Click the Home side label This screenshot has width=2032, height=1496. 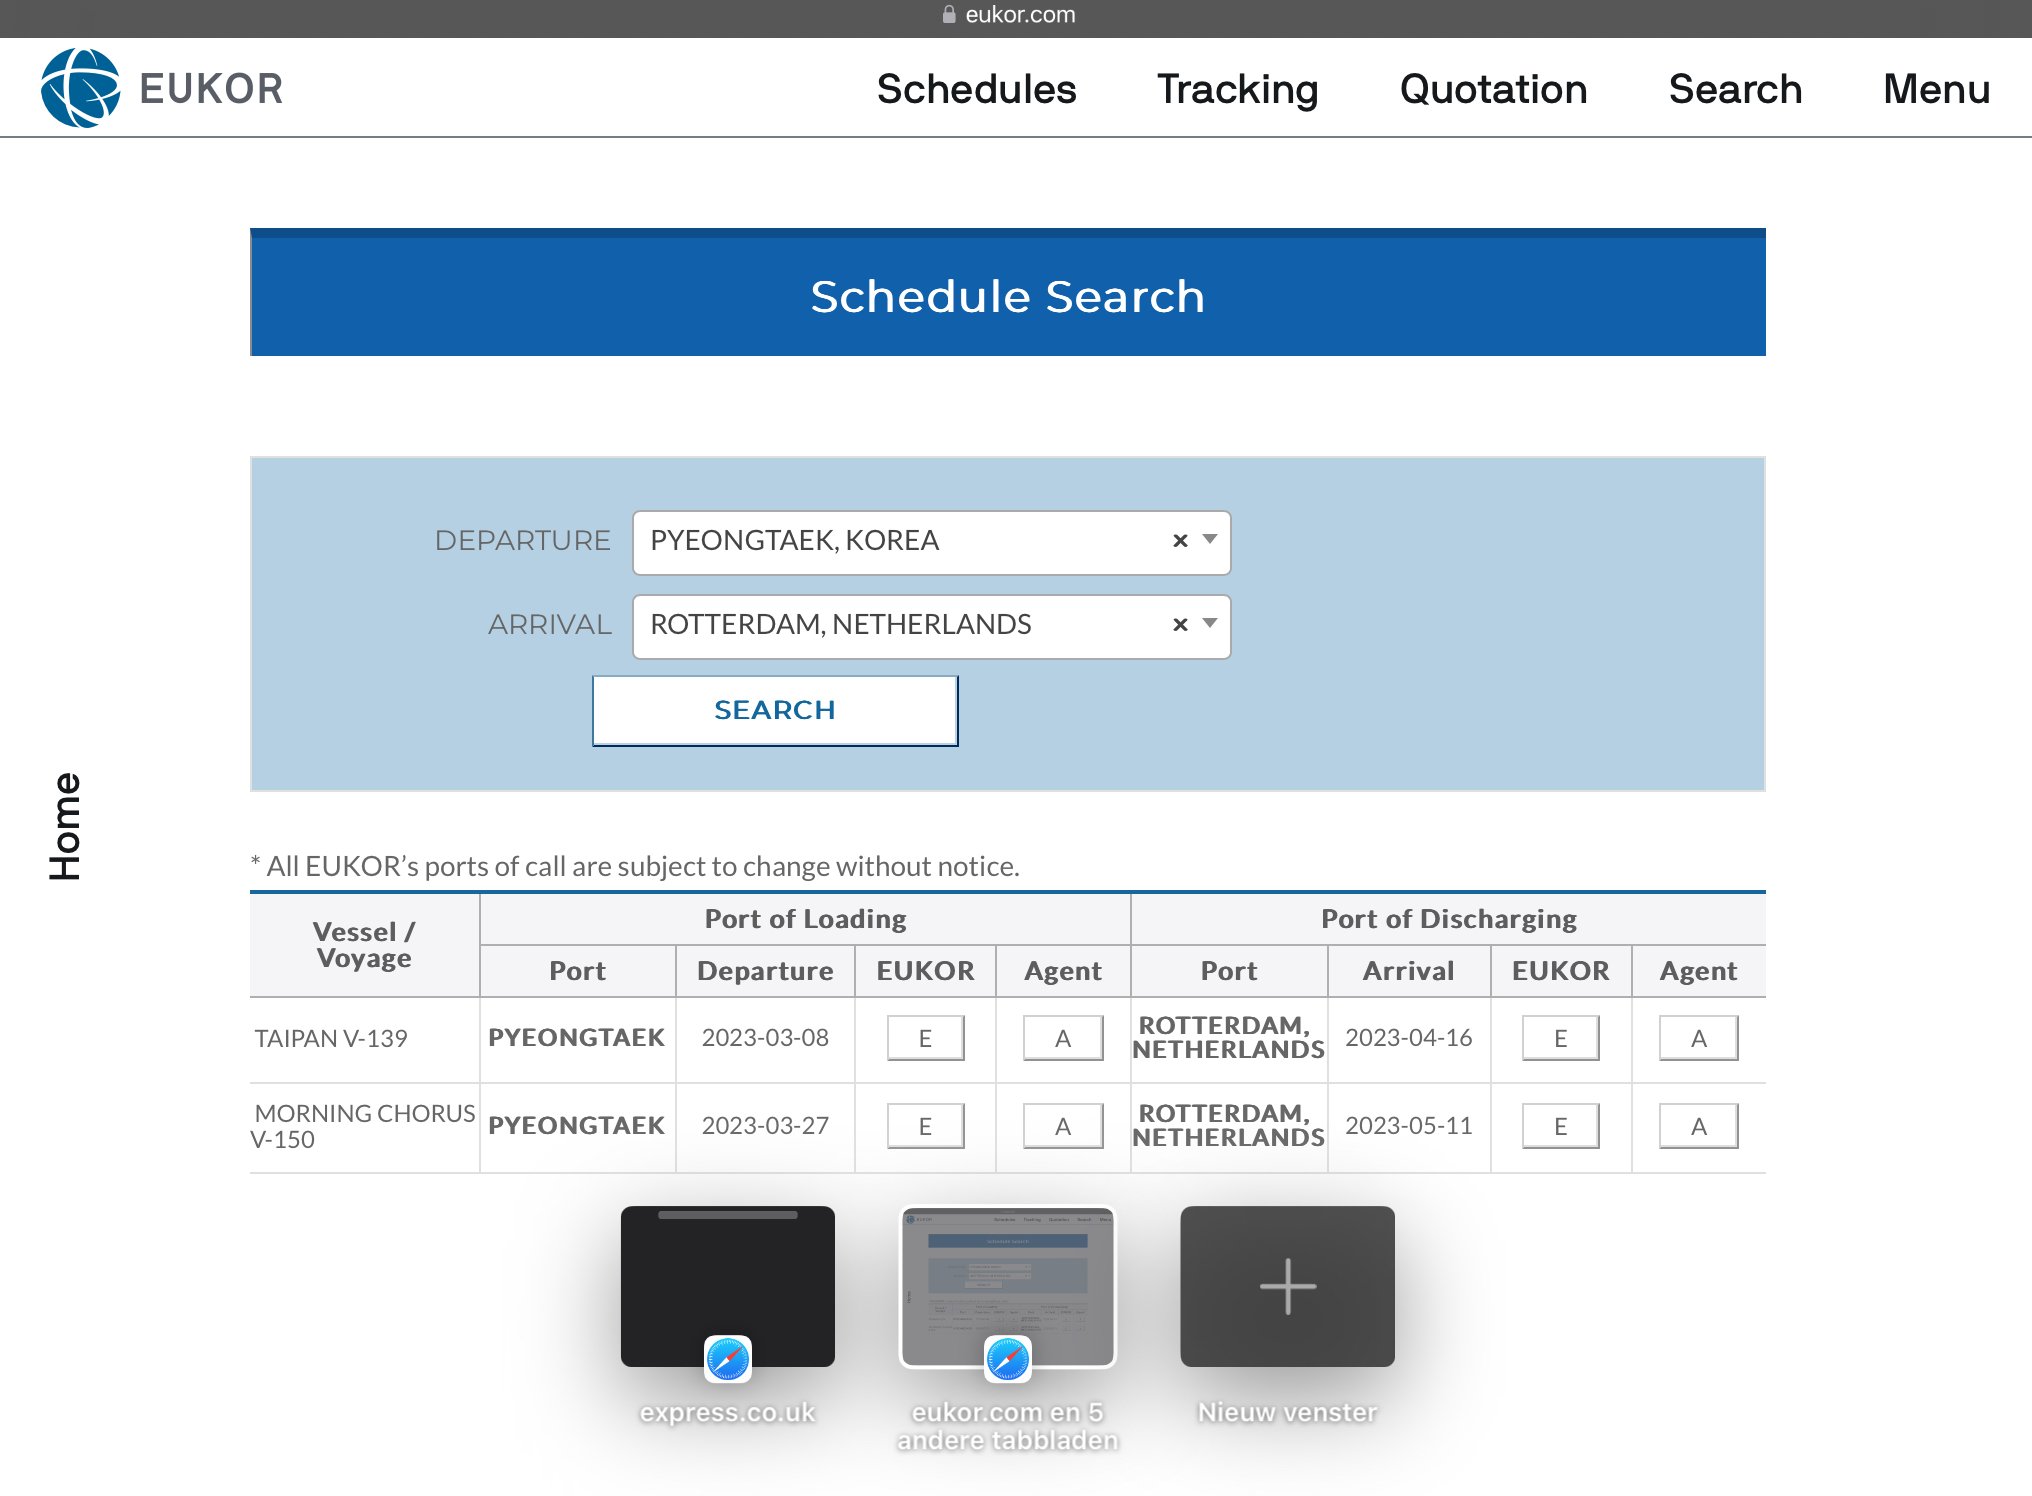pyautogui.click(x=66, y=826)
